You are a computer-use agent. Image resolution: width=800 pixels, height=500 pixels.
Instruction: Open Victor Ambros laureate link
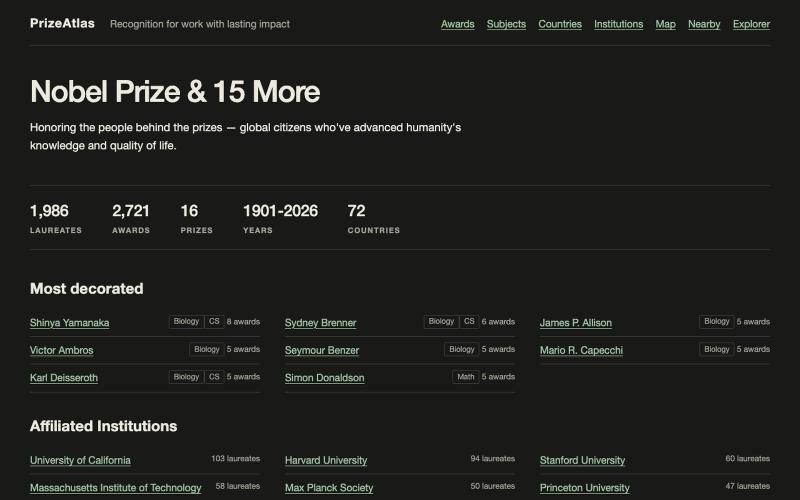62,350
